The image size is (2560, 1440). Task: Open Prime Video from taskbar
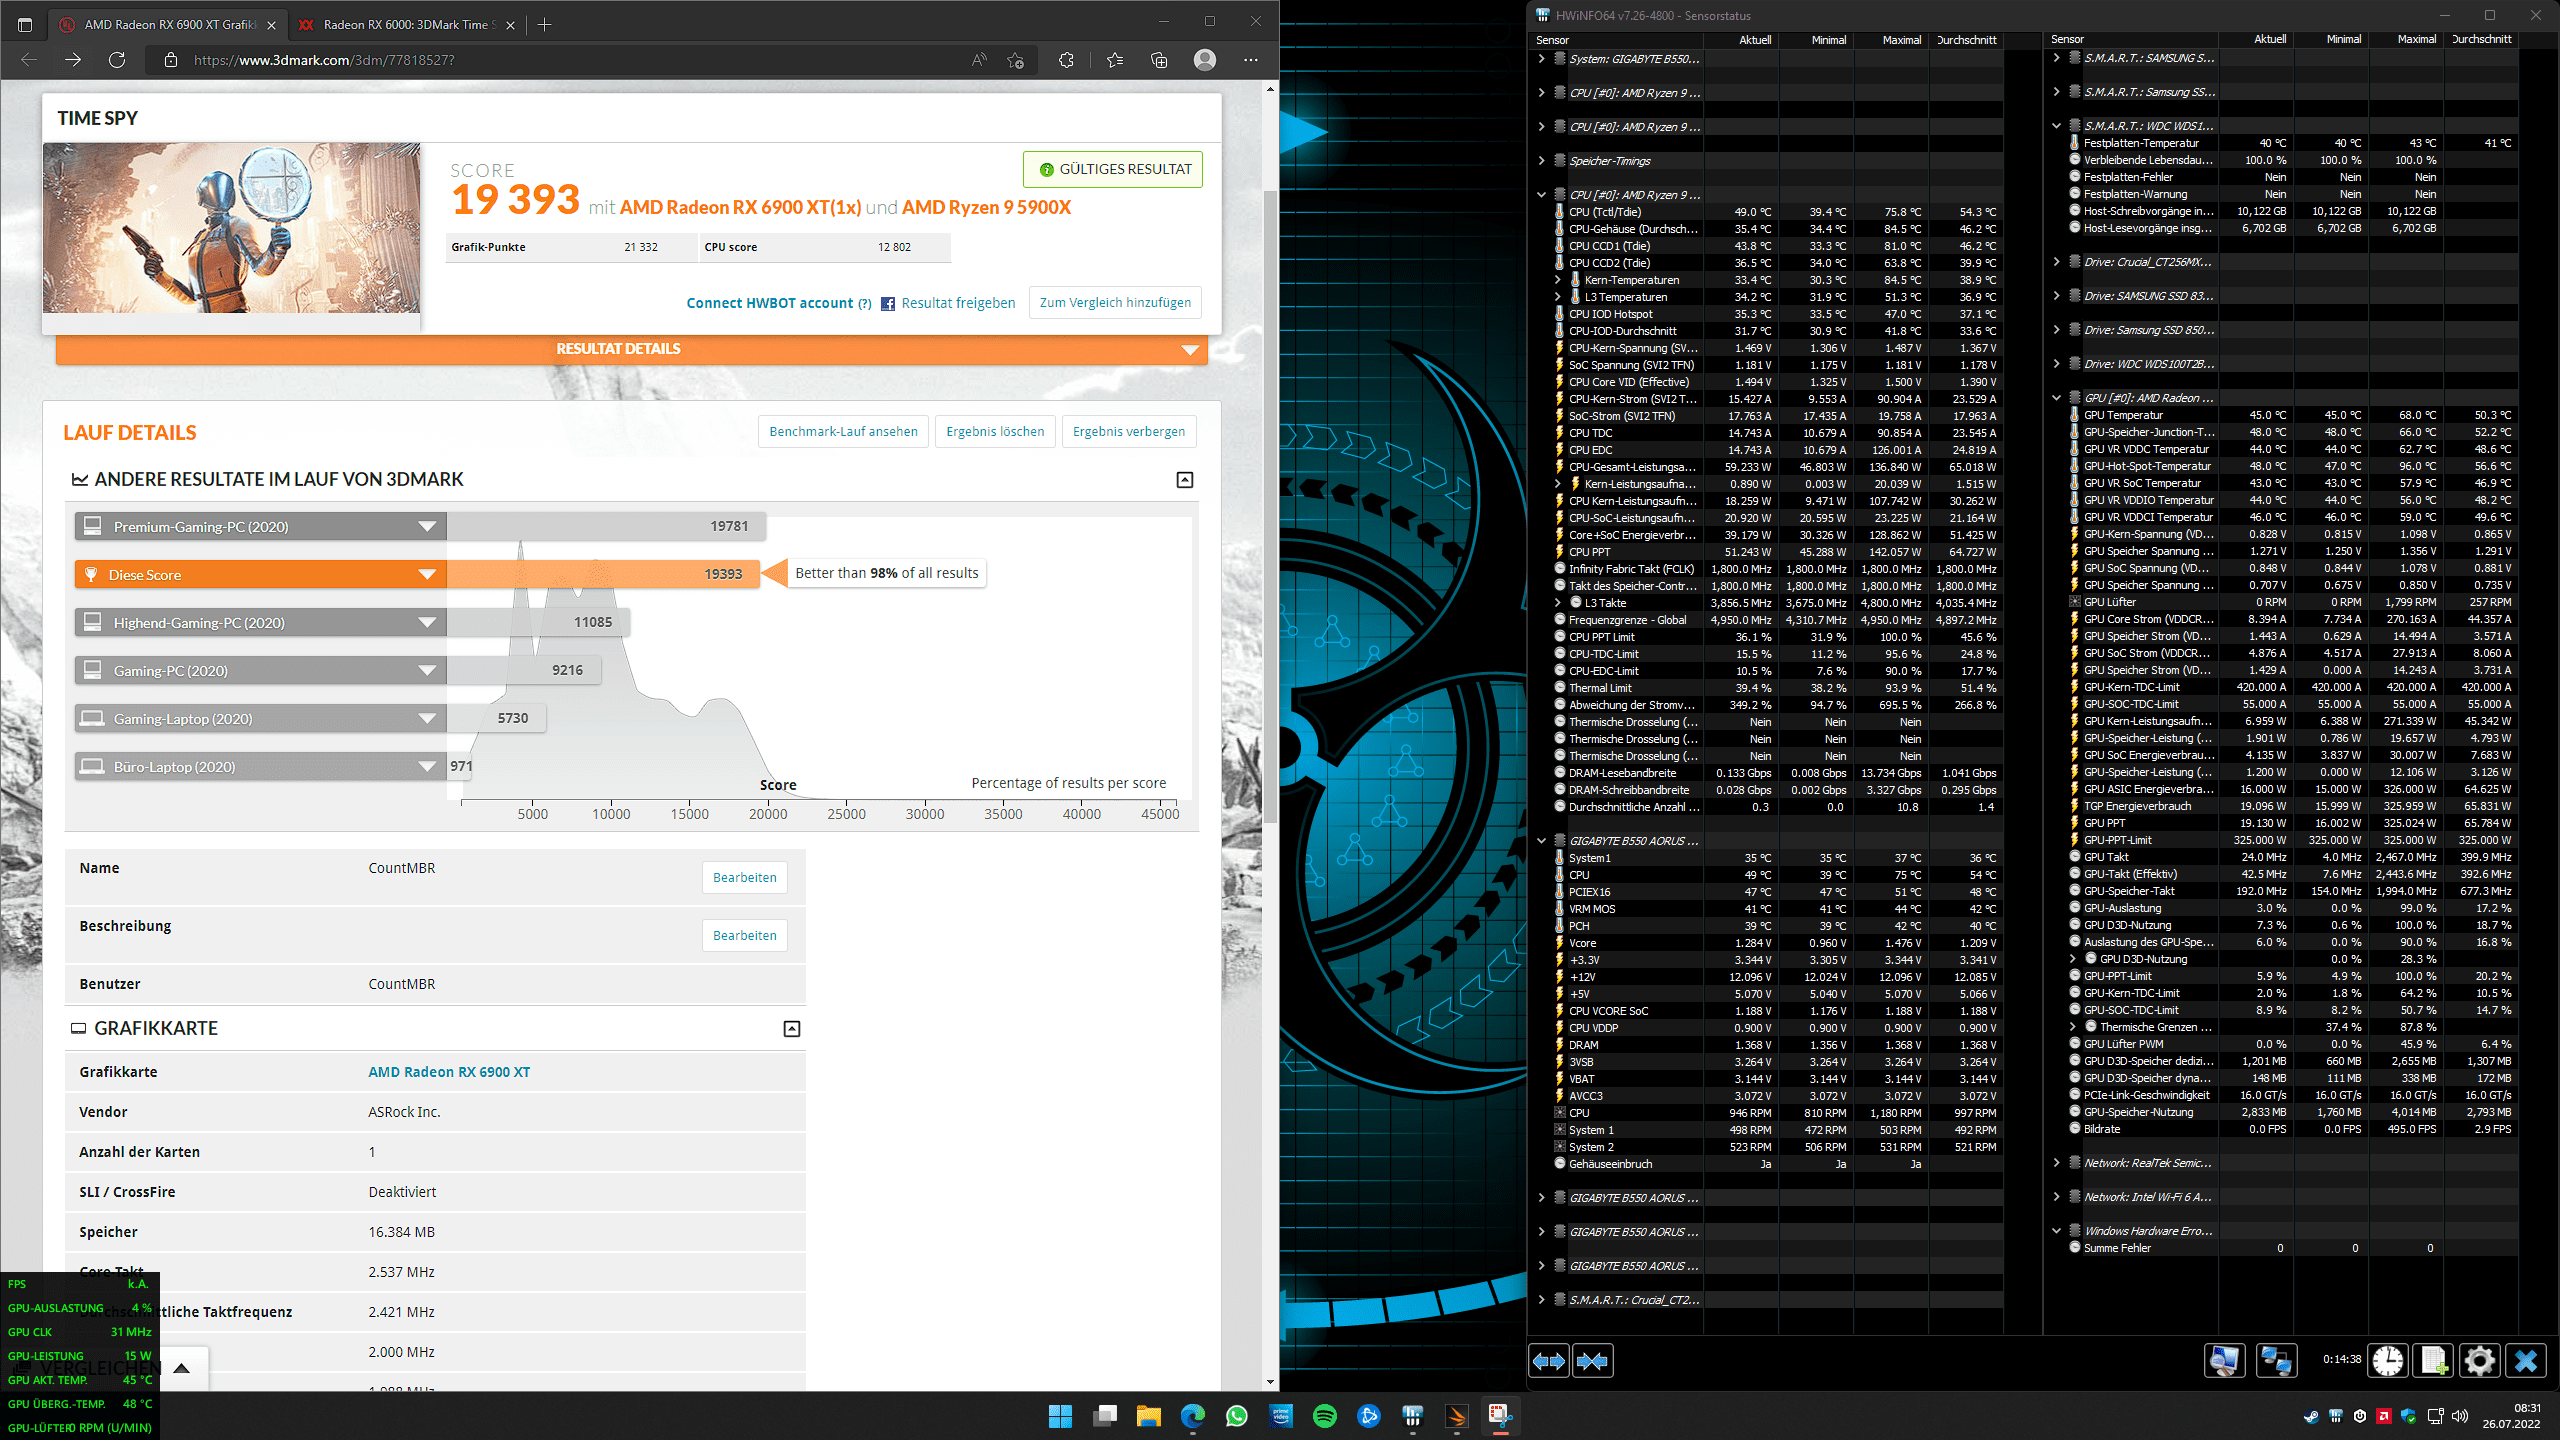coord(1280,1415)
